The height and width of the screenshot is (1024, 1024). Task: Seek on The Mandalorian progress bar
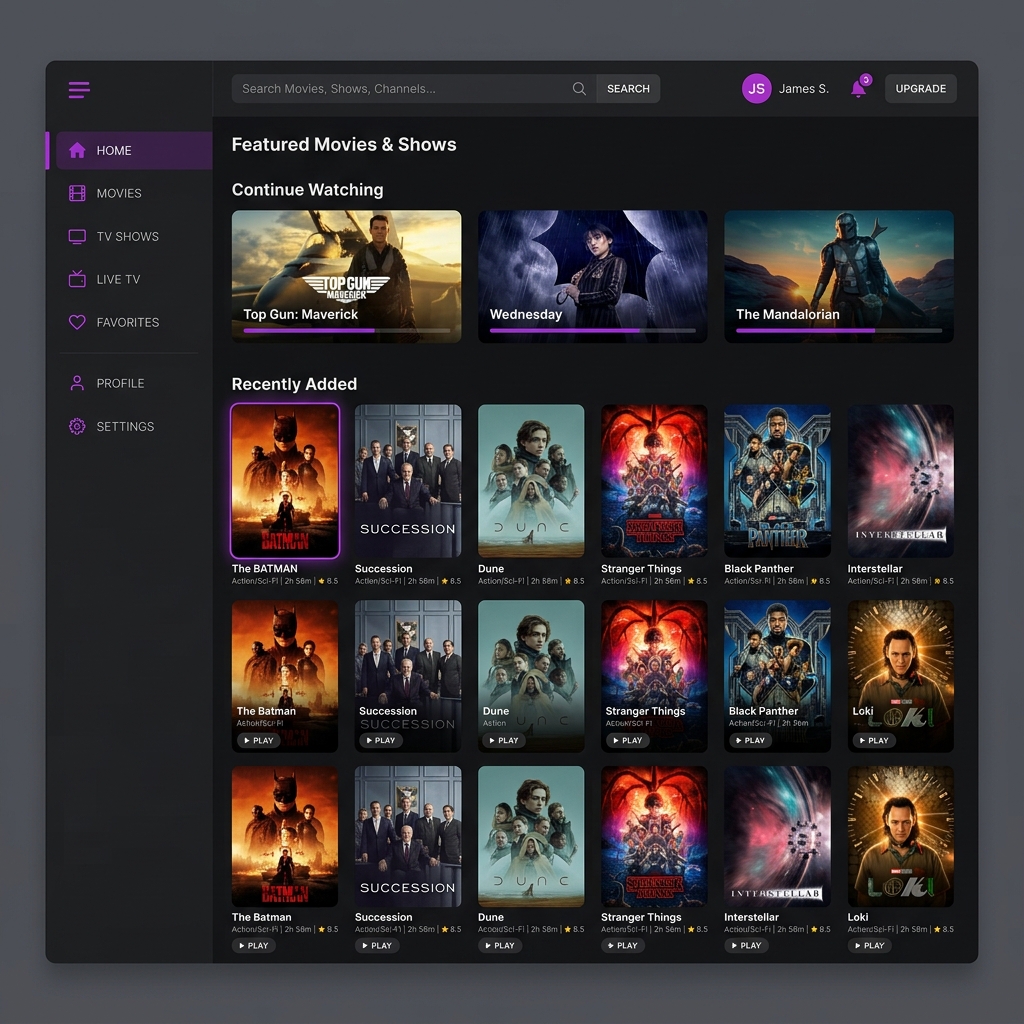839,330
